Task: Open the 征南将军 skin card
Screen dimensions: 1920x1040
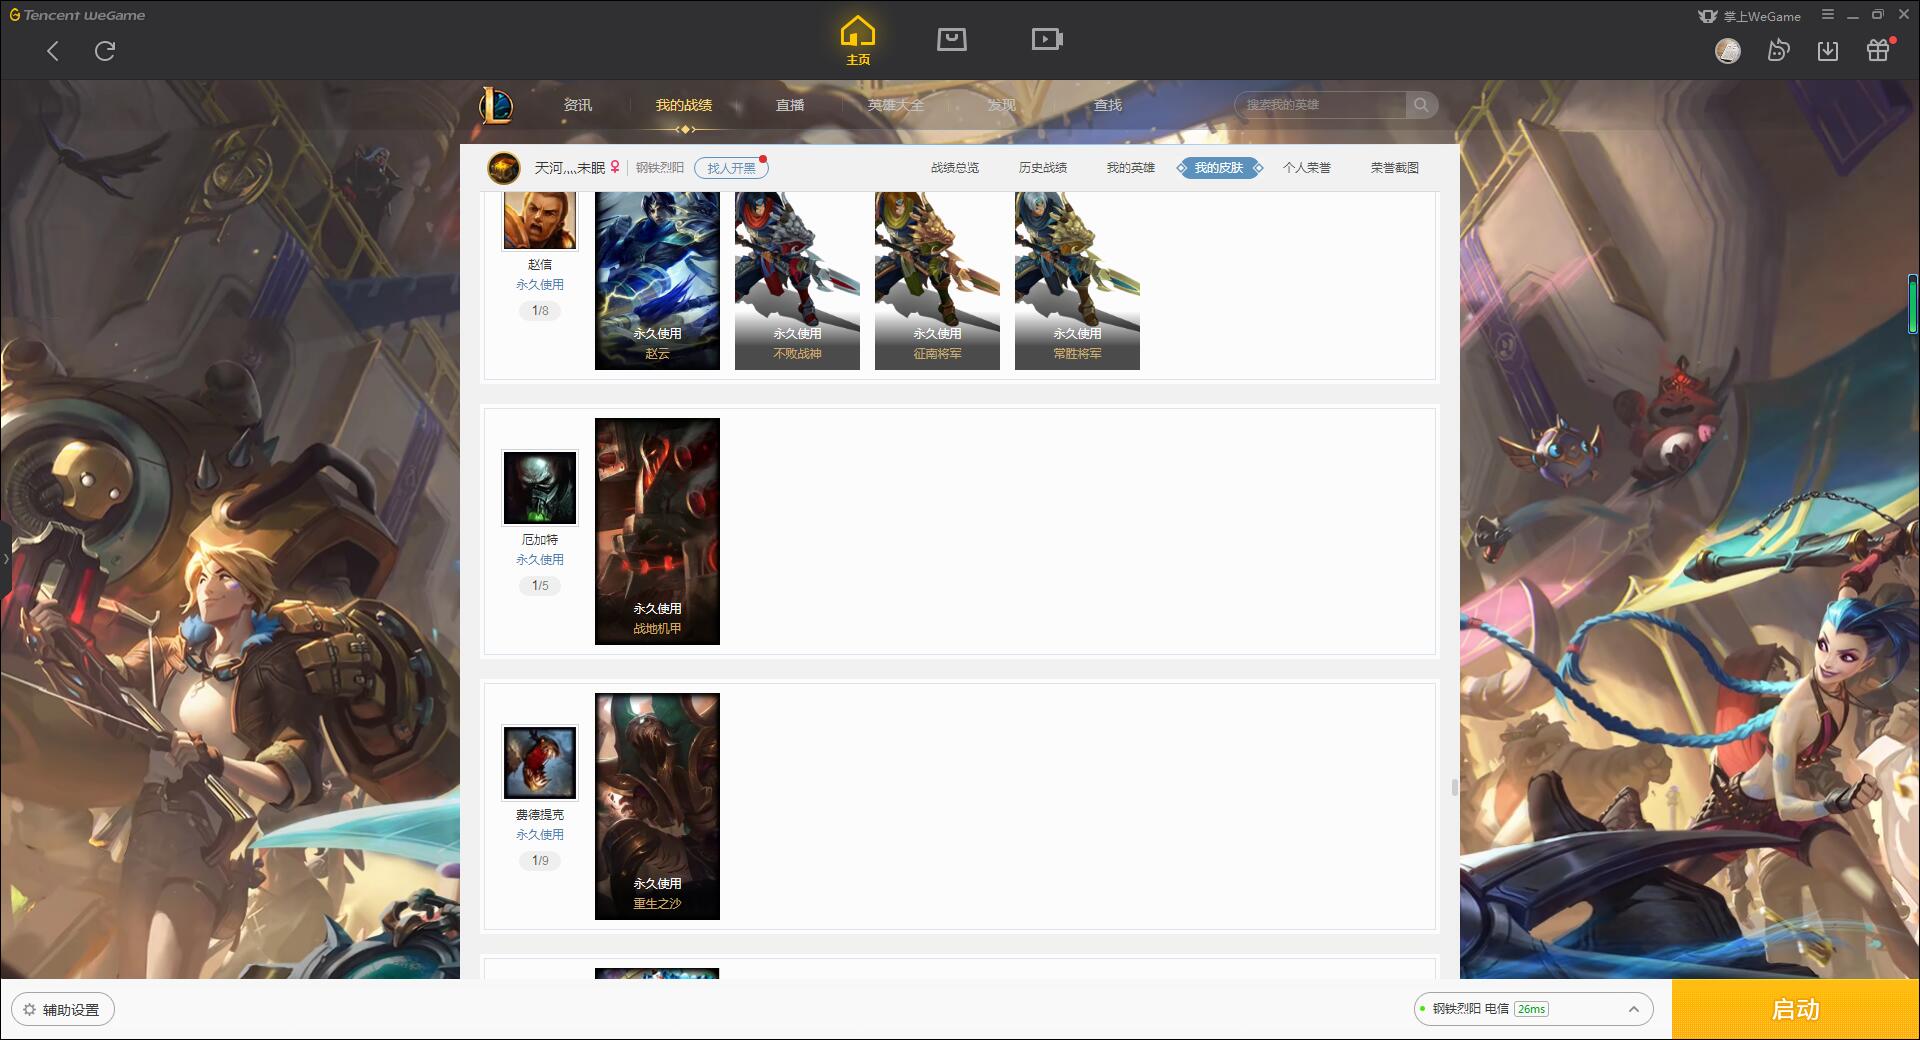Action: (937, 281)
